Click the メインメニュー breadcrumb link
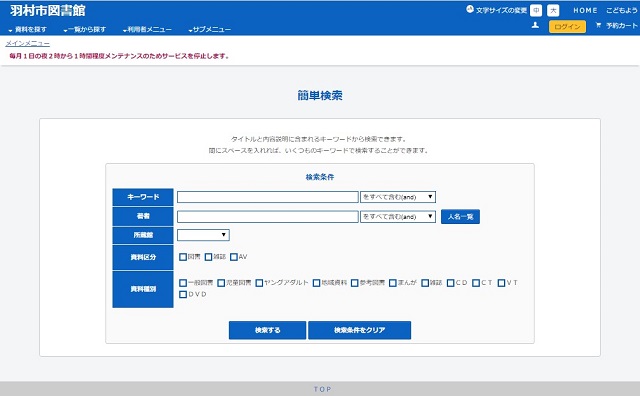Screen dimensions: 640x396 (x=28, y=43)
